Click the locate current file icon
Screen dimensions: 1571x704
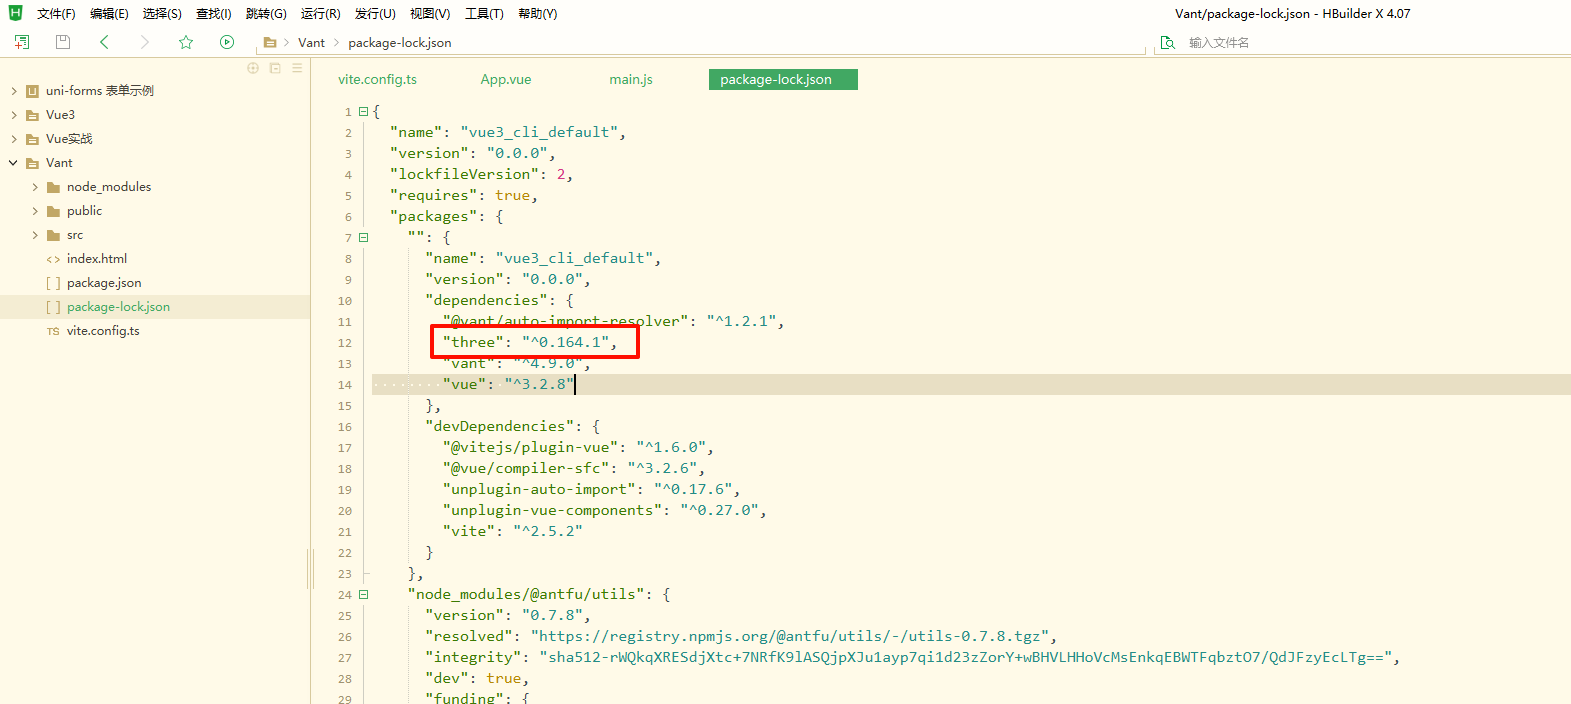coord(253,68)
